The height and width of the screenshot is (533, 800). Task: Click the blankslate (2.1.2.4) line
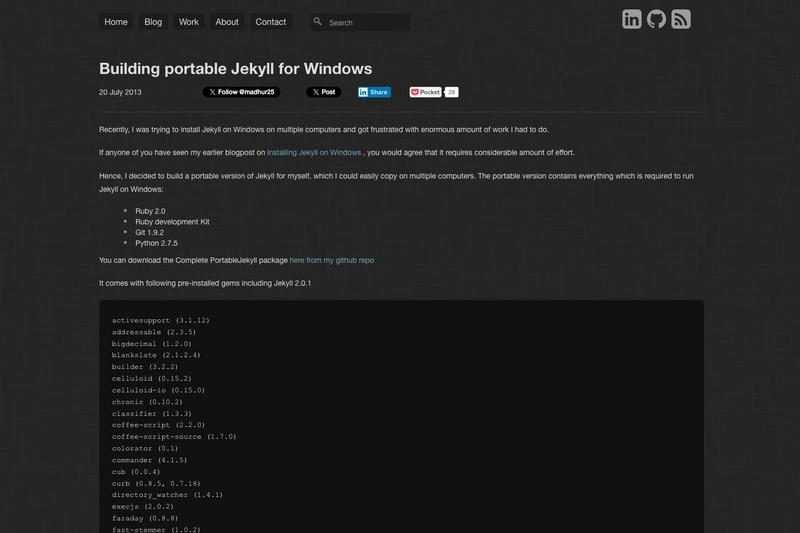156,355
